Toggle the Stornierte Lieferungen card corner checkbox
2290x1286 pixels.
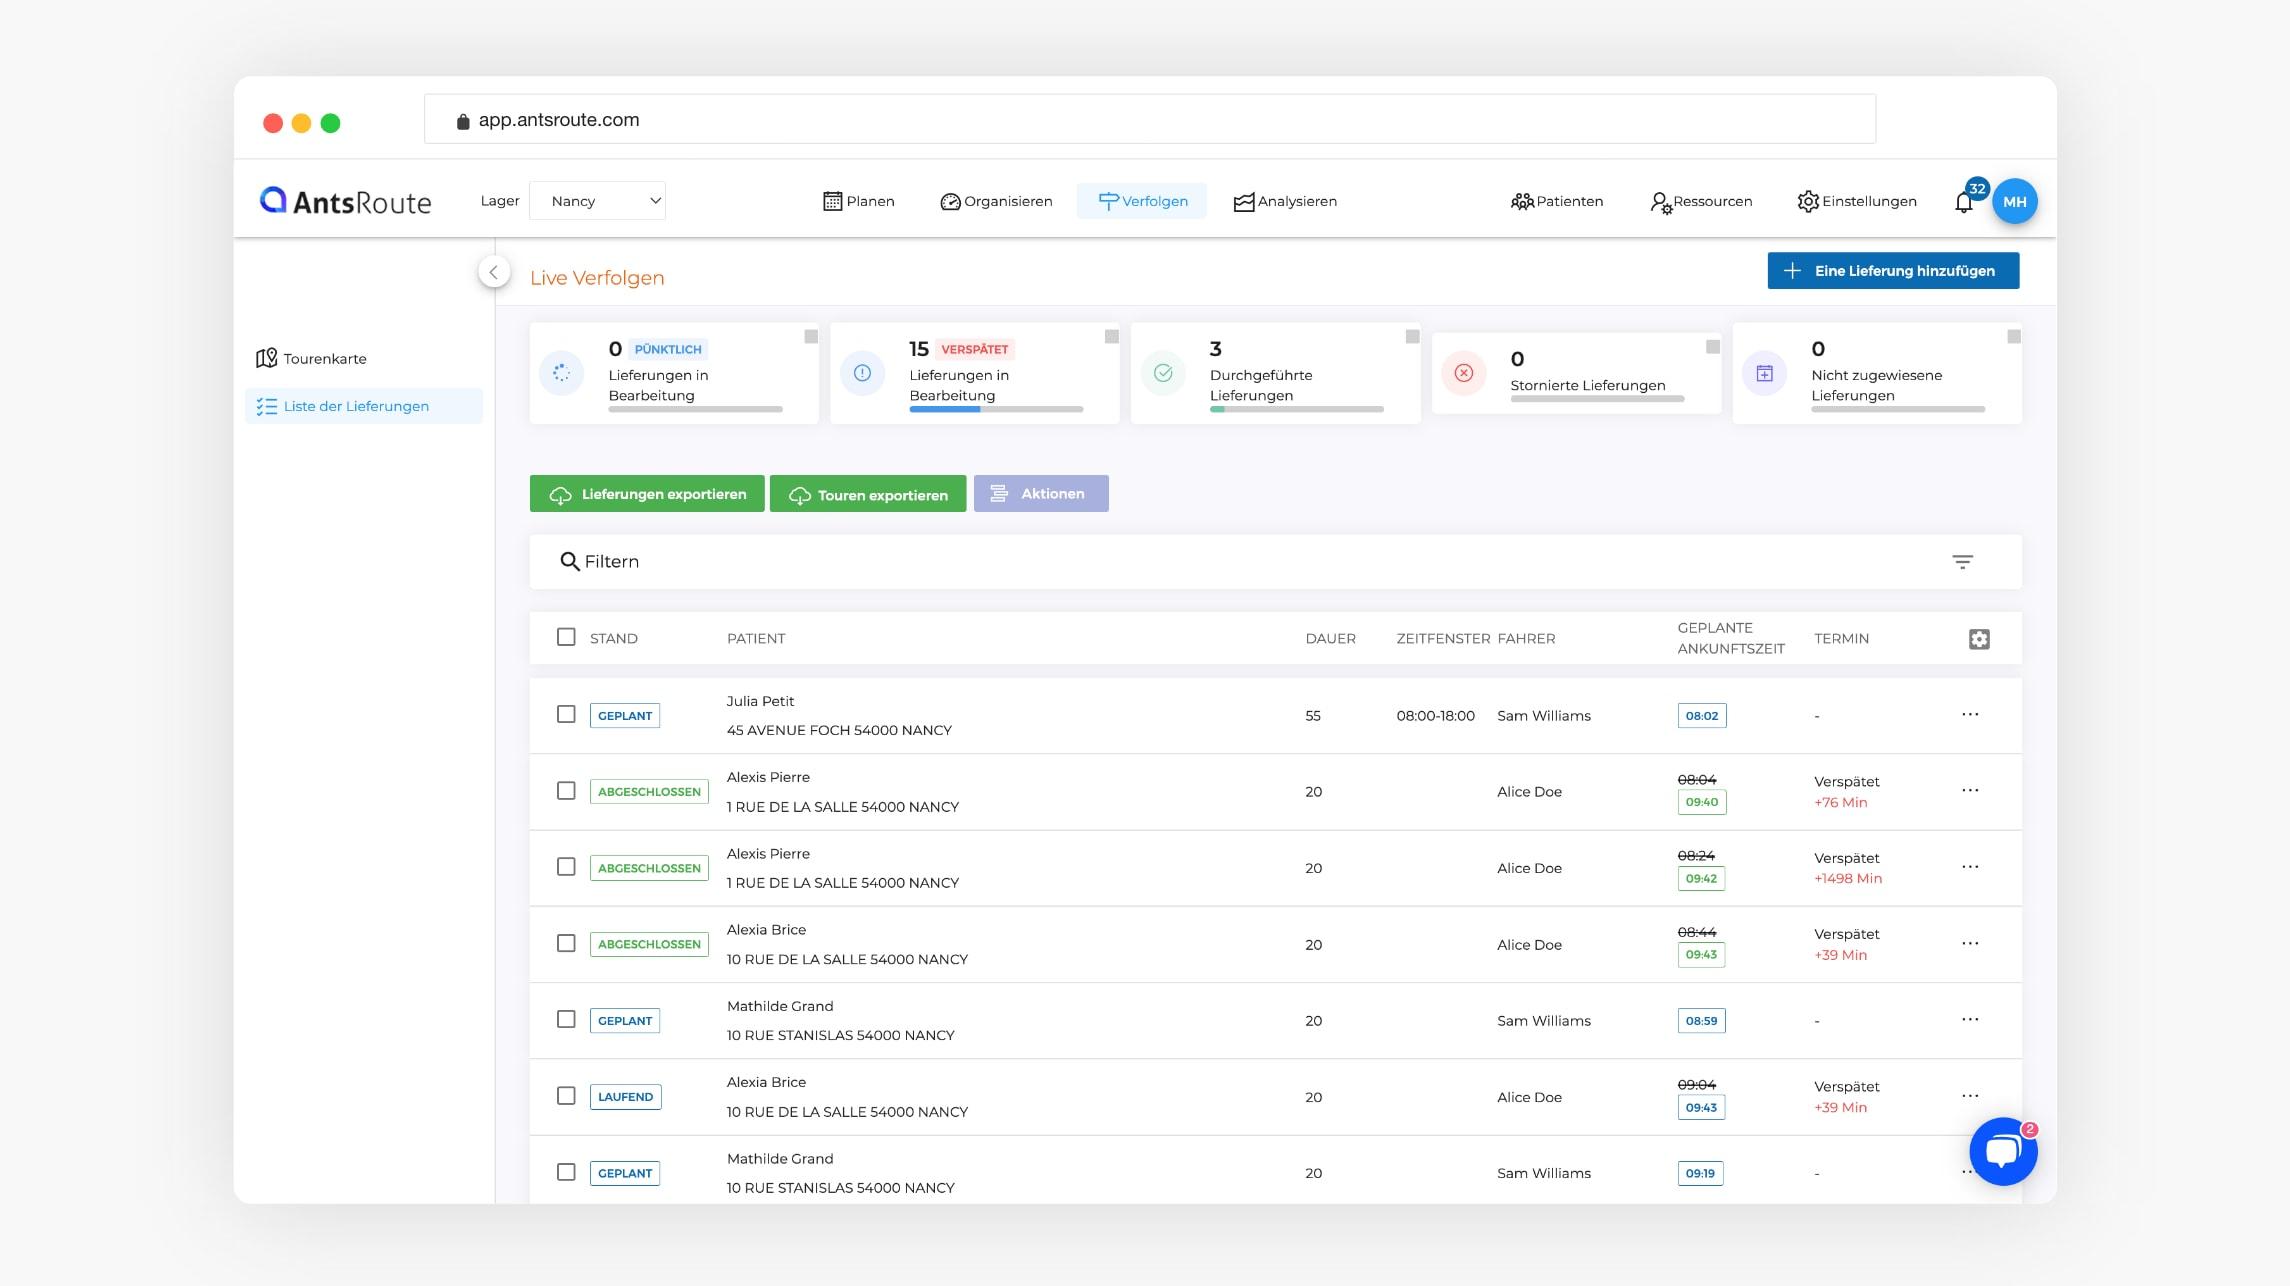point(1713,347)
